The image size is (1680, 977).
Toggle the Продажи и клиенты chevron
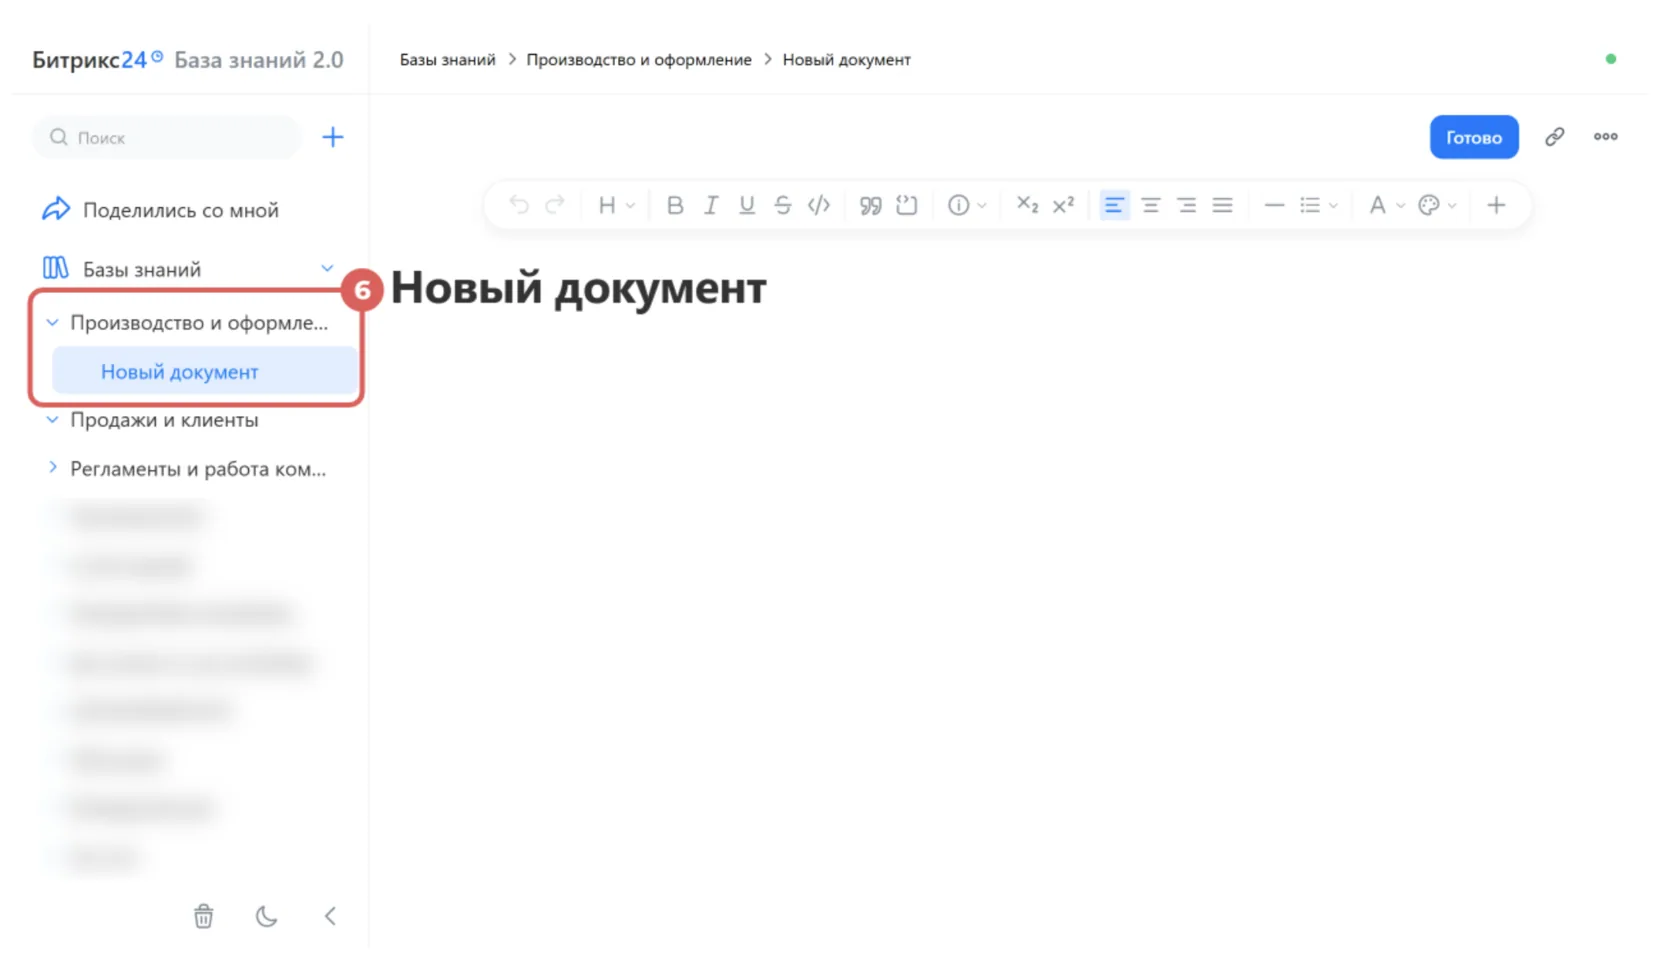52,420
